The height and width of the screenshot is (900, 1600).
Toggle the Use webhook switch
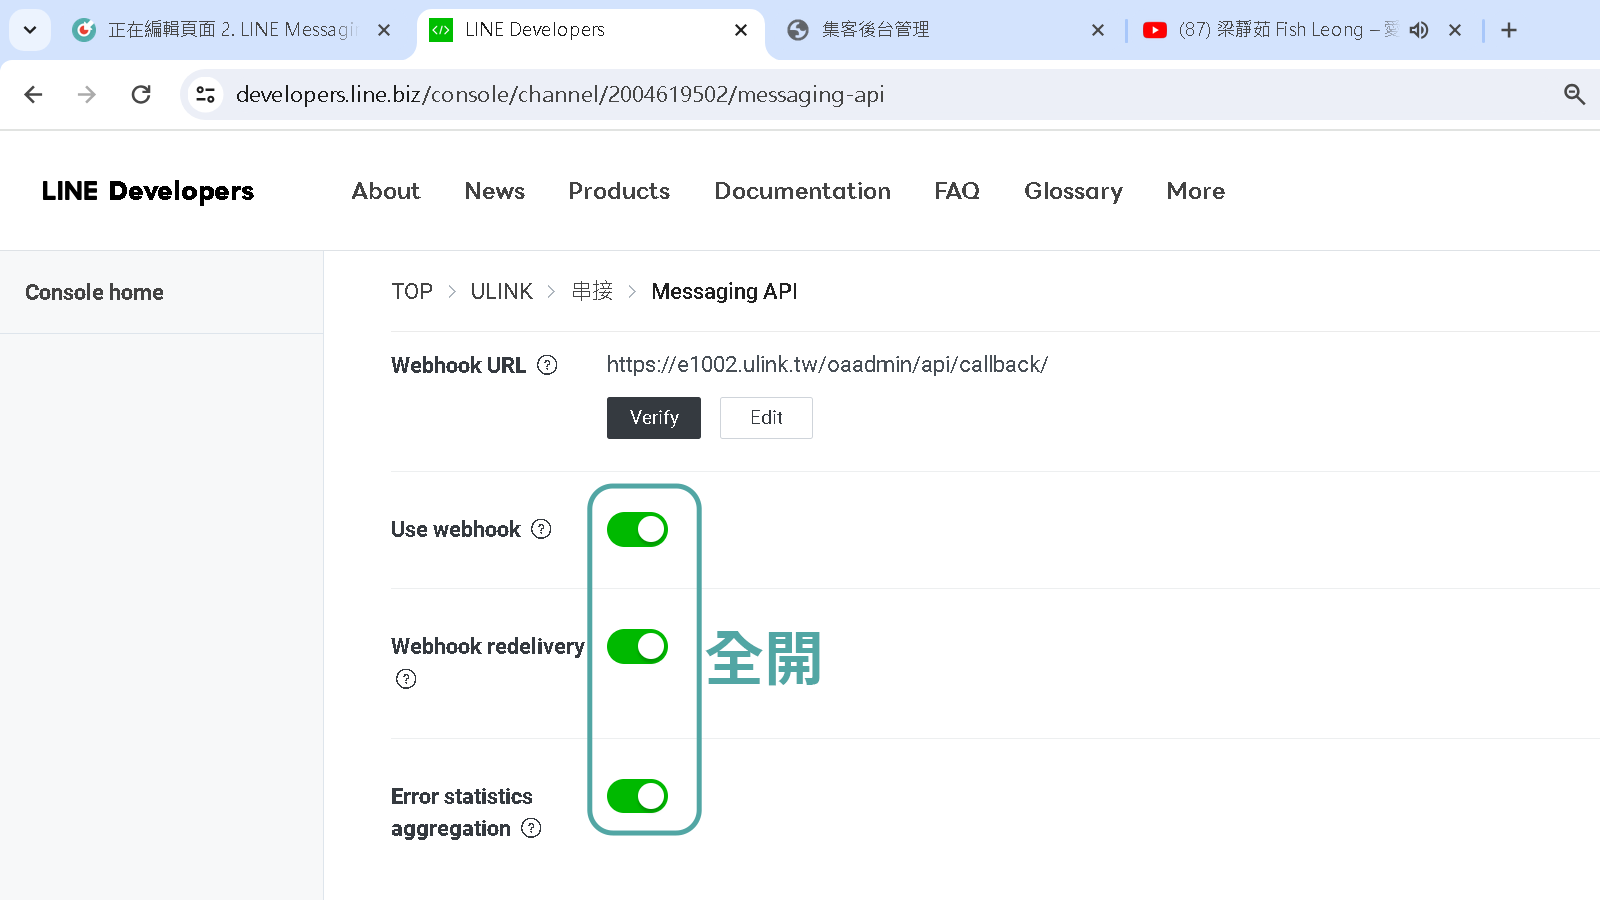pyautogui.click(x=637, y=529)
